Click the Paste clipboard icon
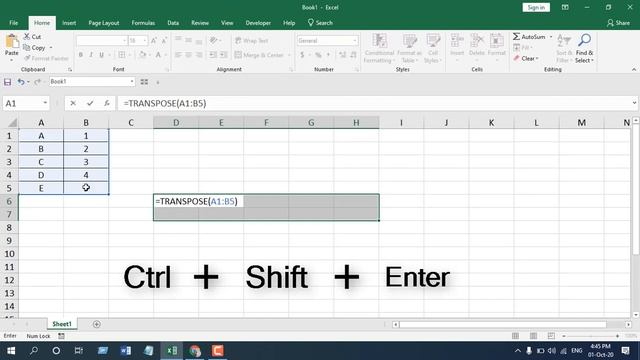The image size is (640, 360). [12, 41]
